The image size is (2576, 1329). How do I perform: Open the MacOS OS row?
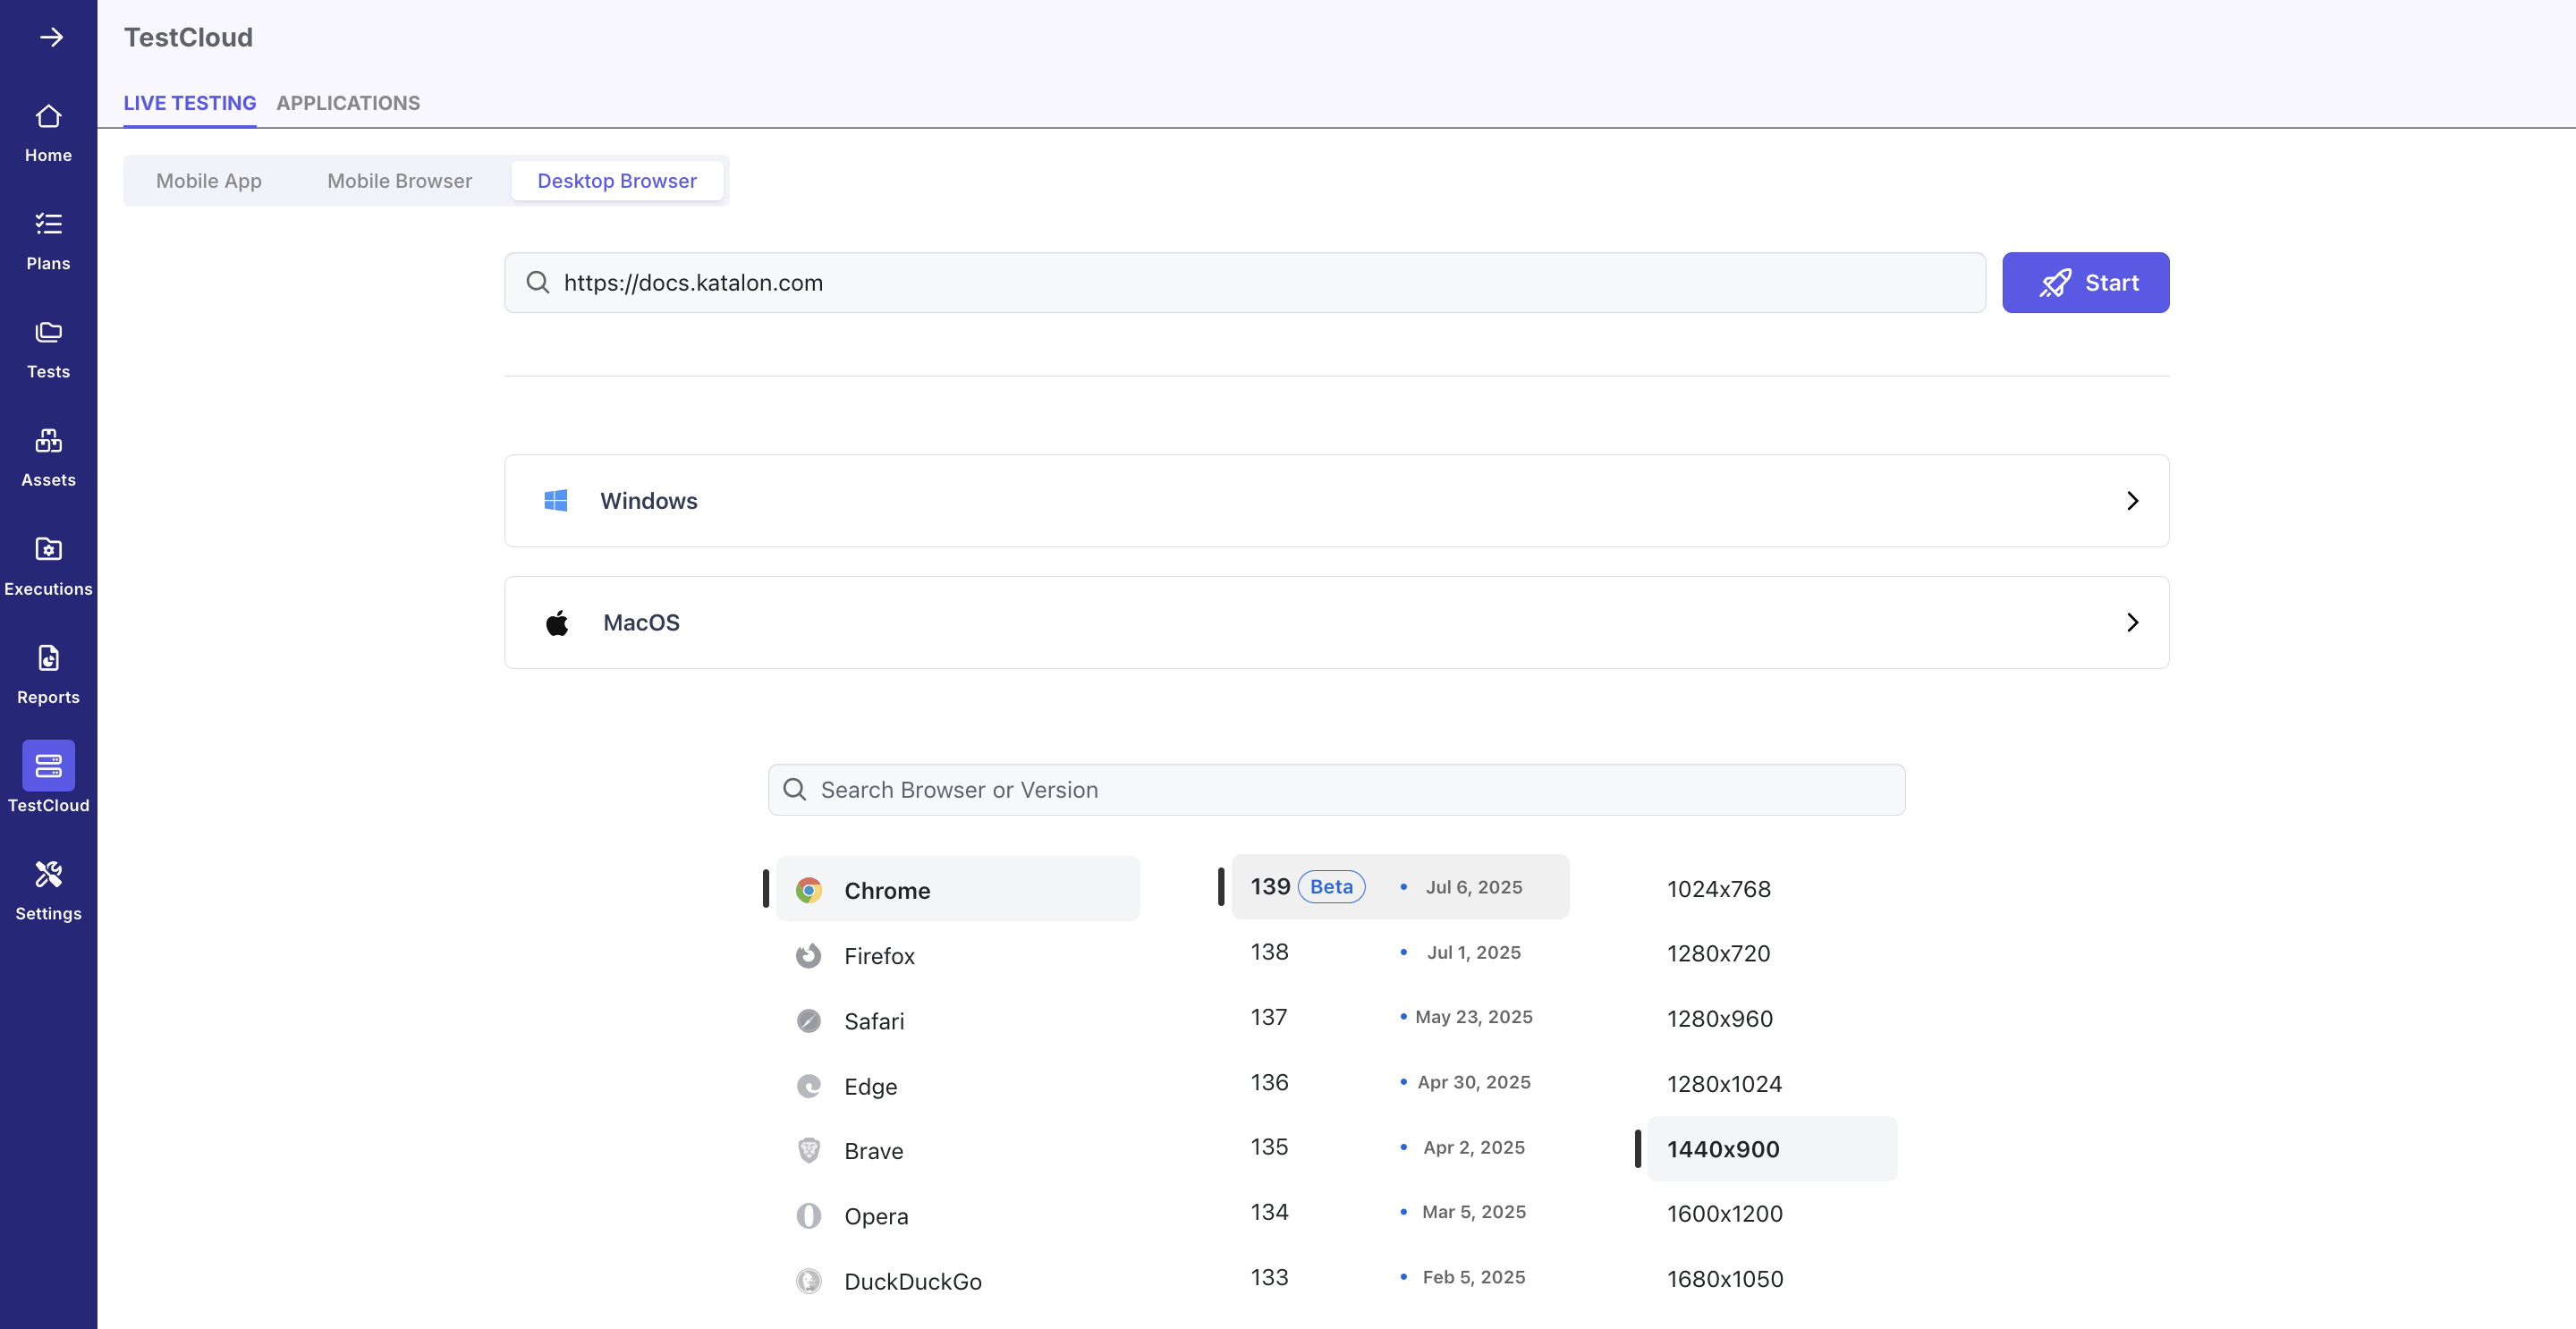point(1336,622)
